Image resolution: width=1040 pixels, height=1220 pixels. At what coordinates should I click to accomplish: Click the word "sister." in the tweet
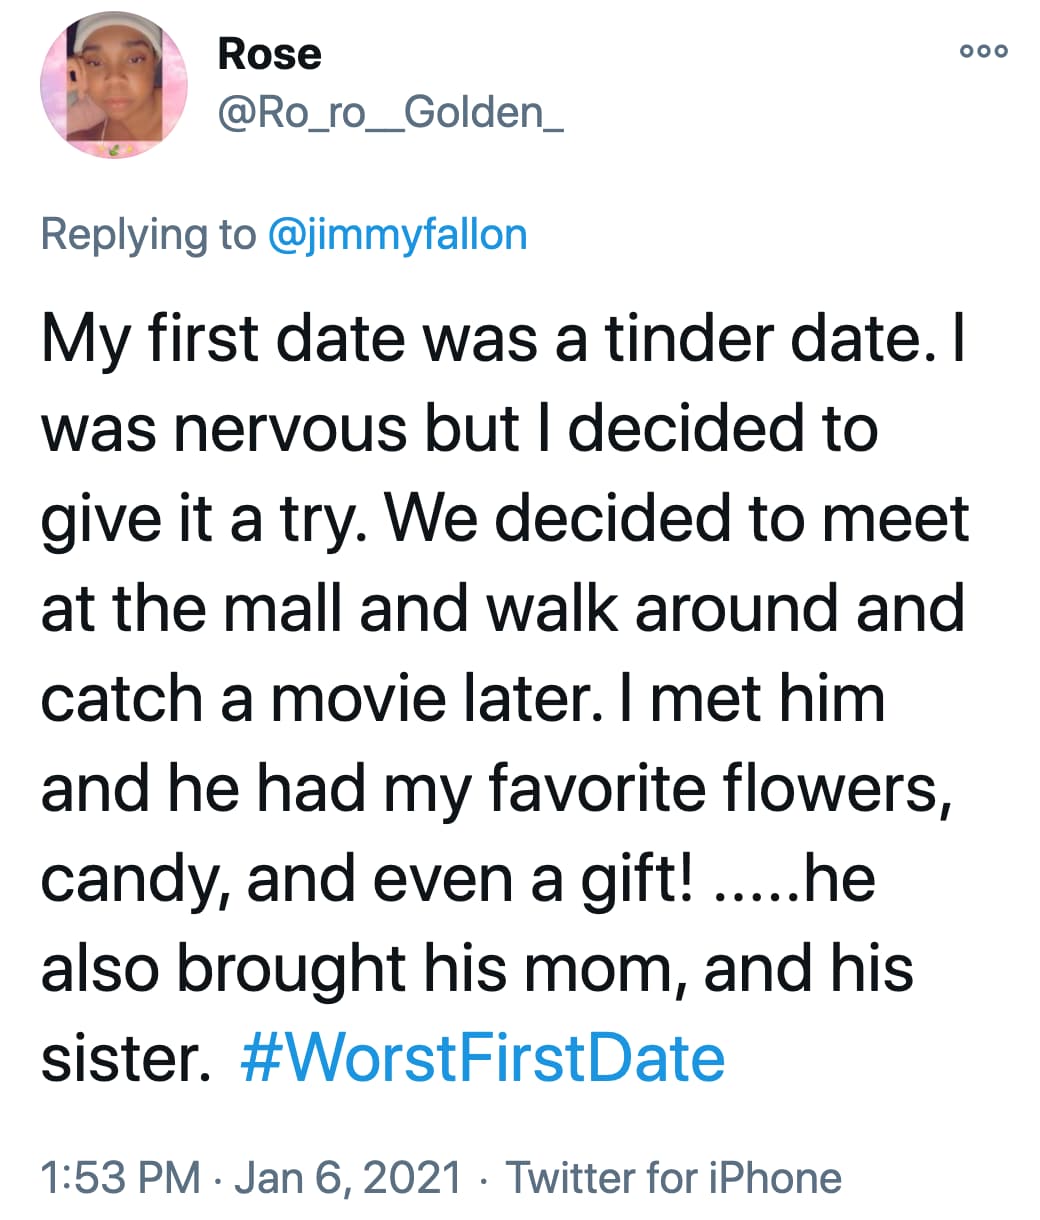click(124, 1059)
